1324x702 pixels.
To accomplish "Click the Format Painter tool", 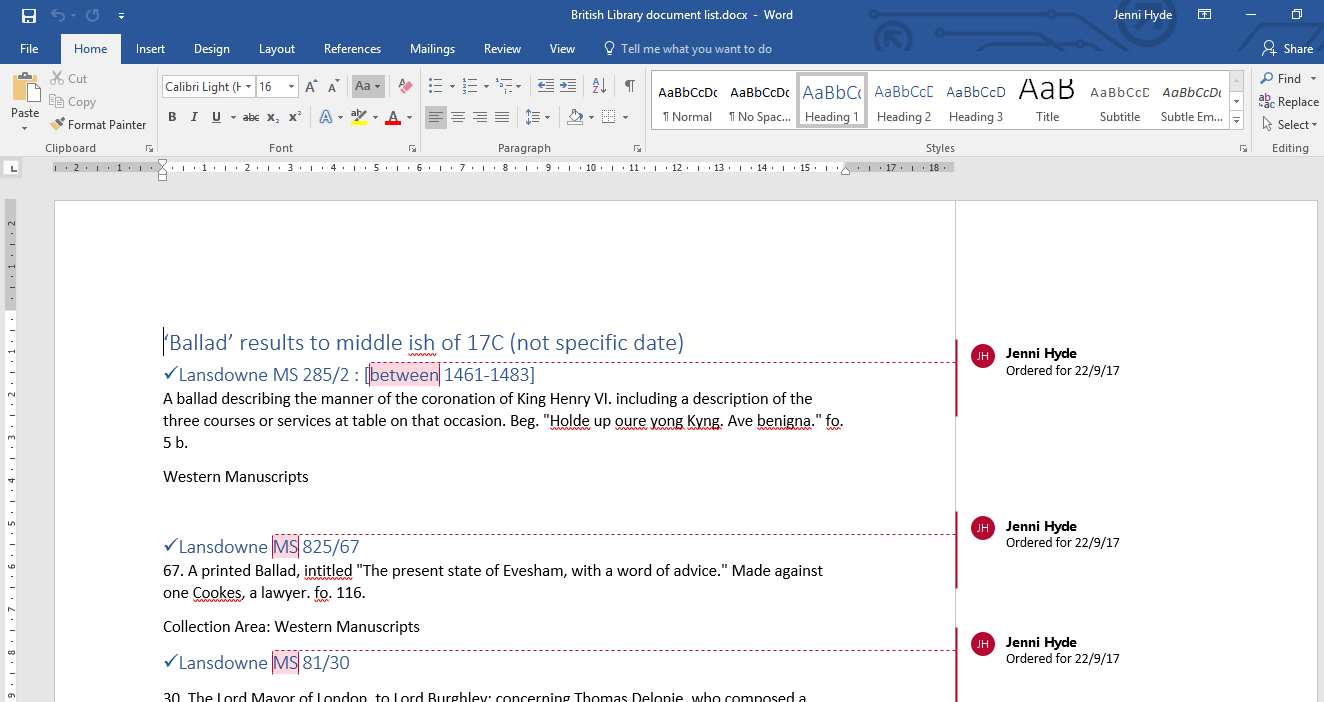I will [98, 125].
